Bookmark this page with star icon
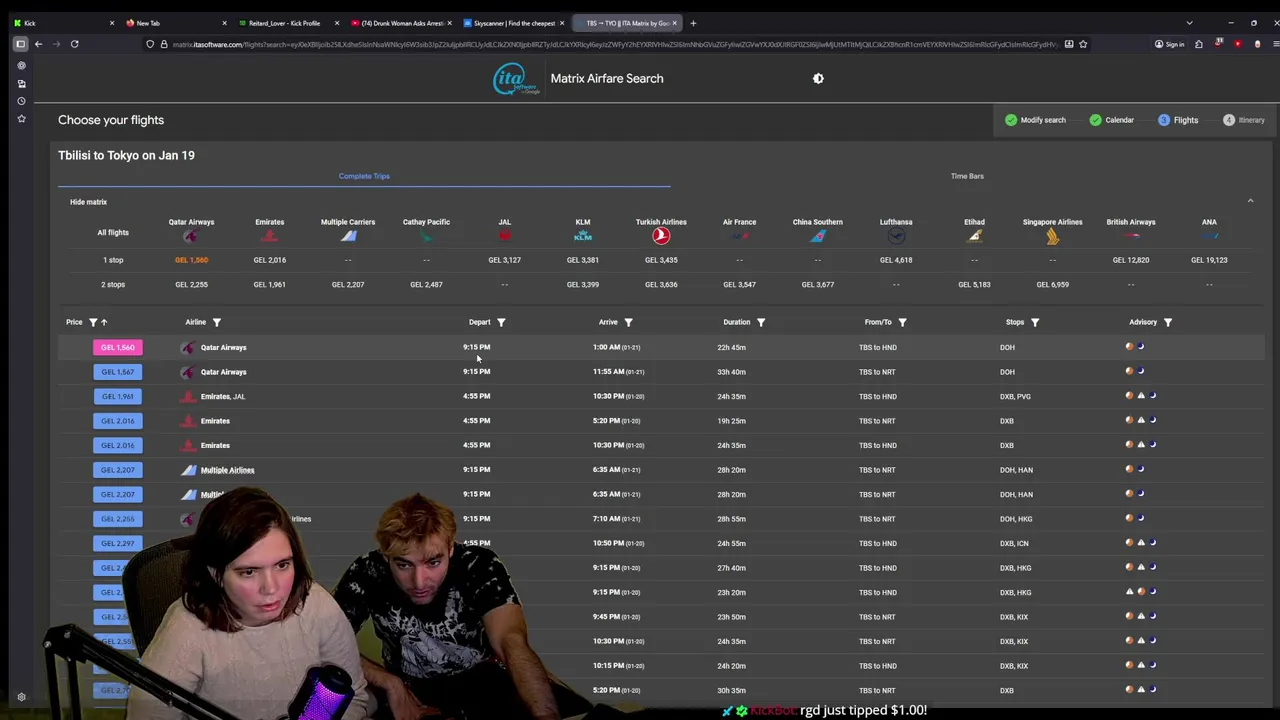Image resolution: width=1280 pixels, height=720 pixels. [x=1083, y=44]
